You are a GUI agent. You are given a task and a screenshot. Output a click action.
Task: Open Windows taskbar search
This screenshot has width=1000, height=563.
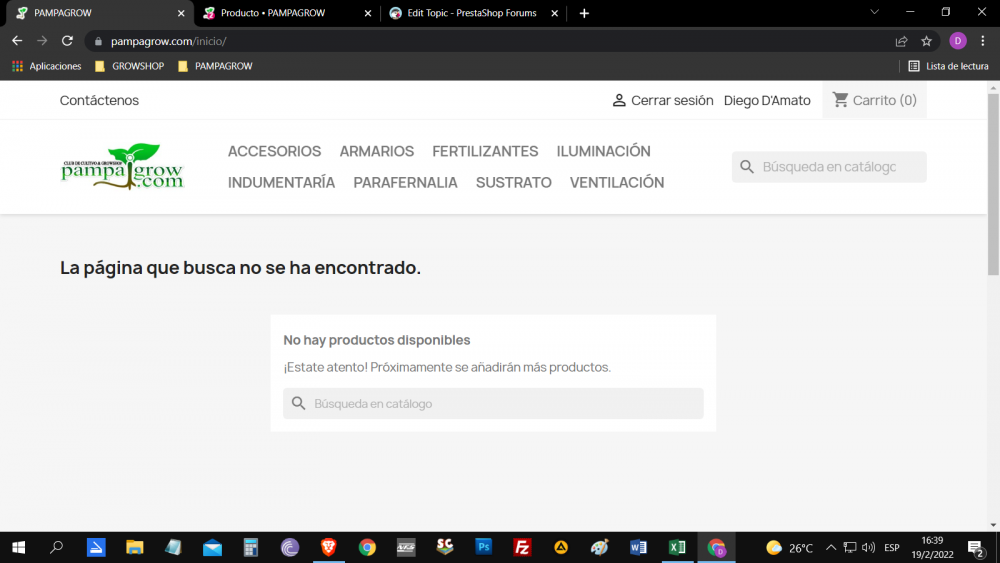(x=57, y=547)
